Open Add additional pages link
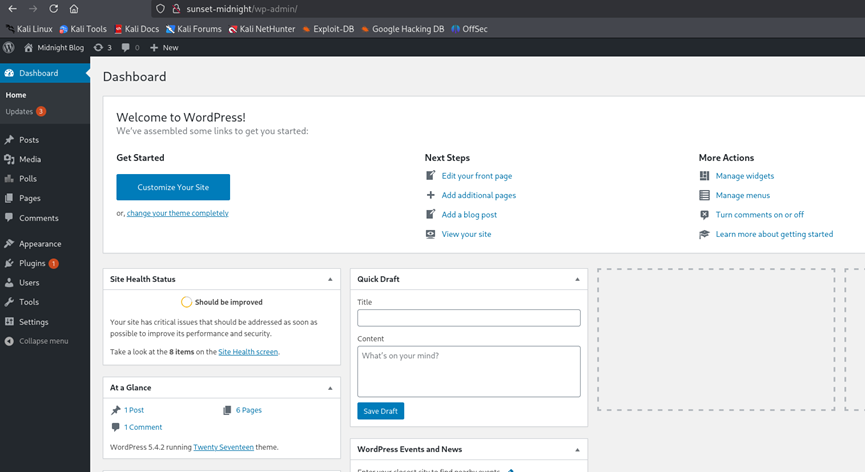The height and width of the screenshot is (472, 865). coord(479,195)
